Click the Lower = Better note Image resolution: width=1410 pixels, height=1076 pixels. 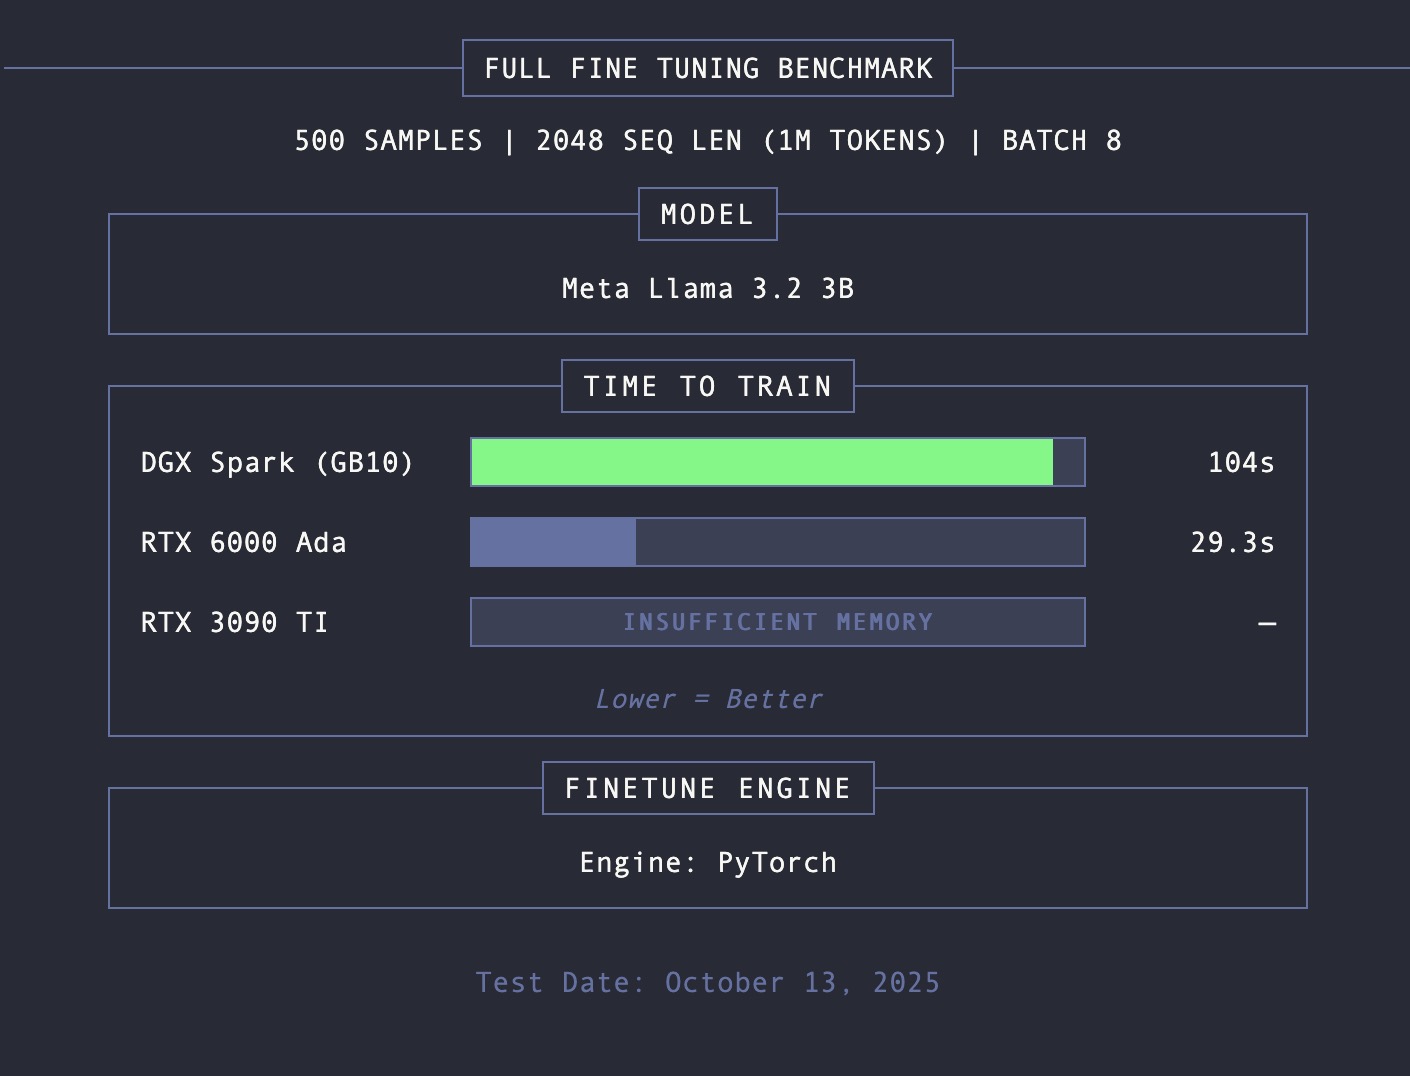708,699
